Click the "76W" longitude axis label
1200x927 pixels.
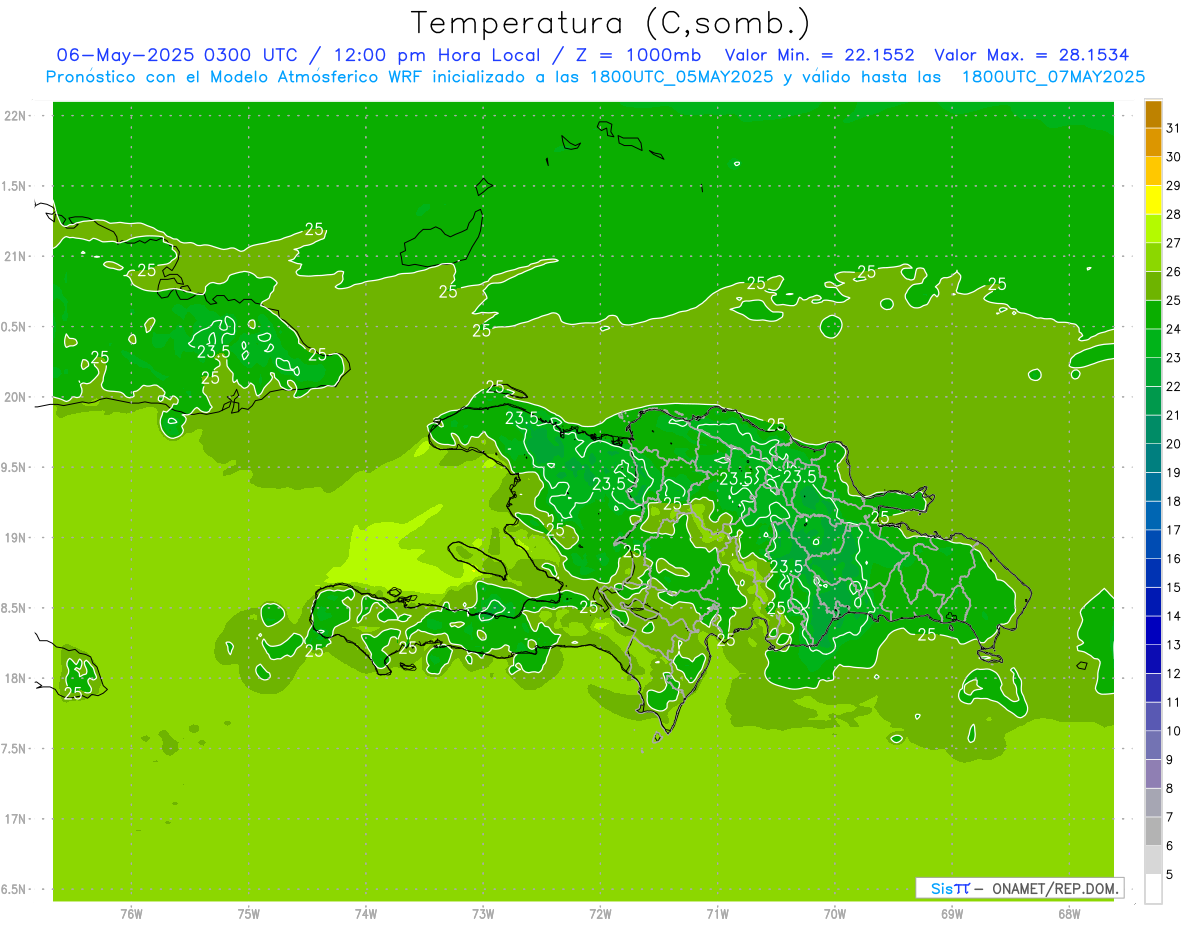pos(131,914)
